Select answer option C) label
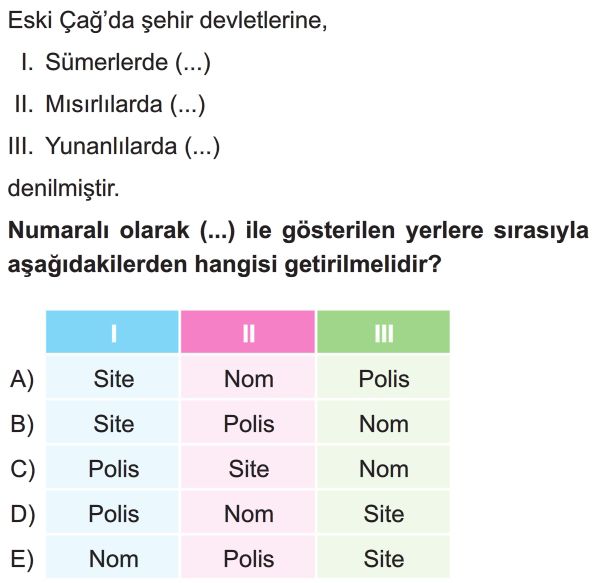The image size is (600, 583). point(23,469)
